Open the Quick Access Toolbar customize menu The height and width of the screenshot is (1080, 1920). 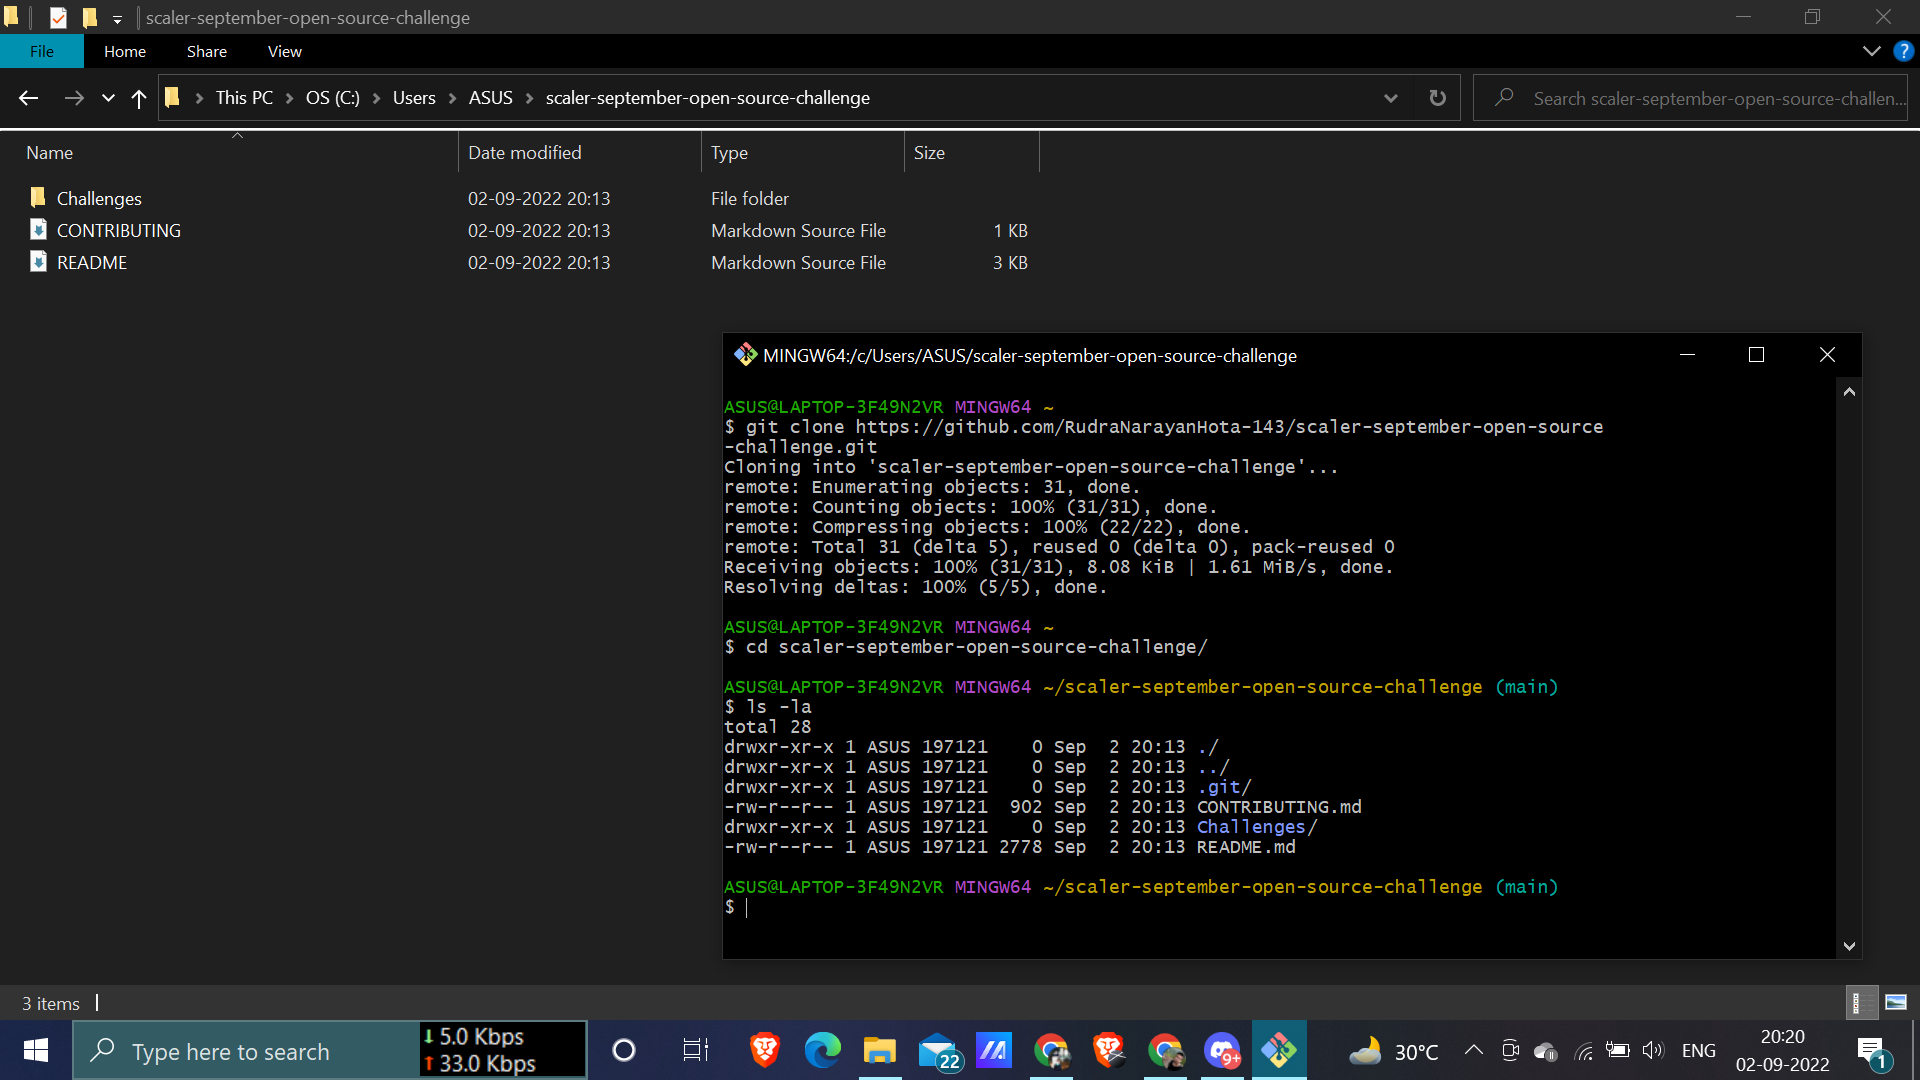point(118,17)
